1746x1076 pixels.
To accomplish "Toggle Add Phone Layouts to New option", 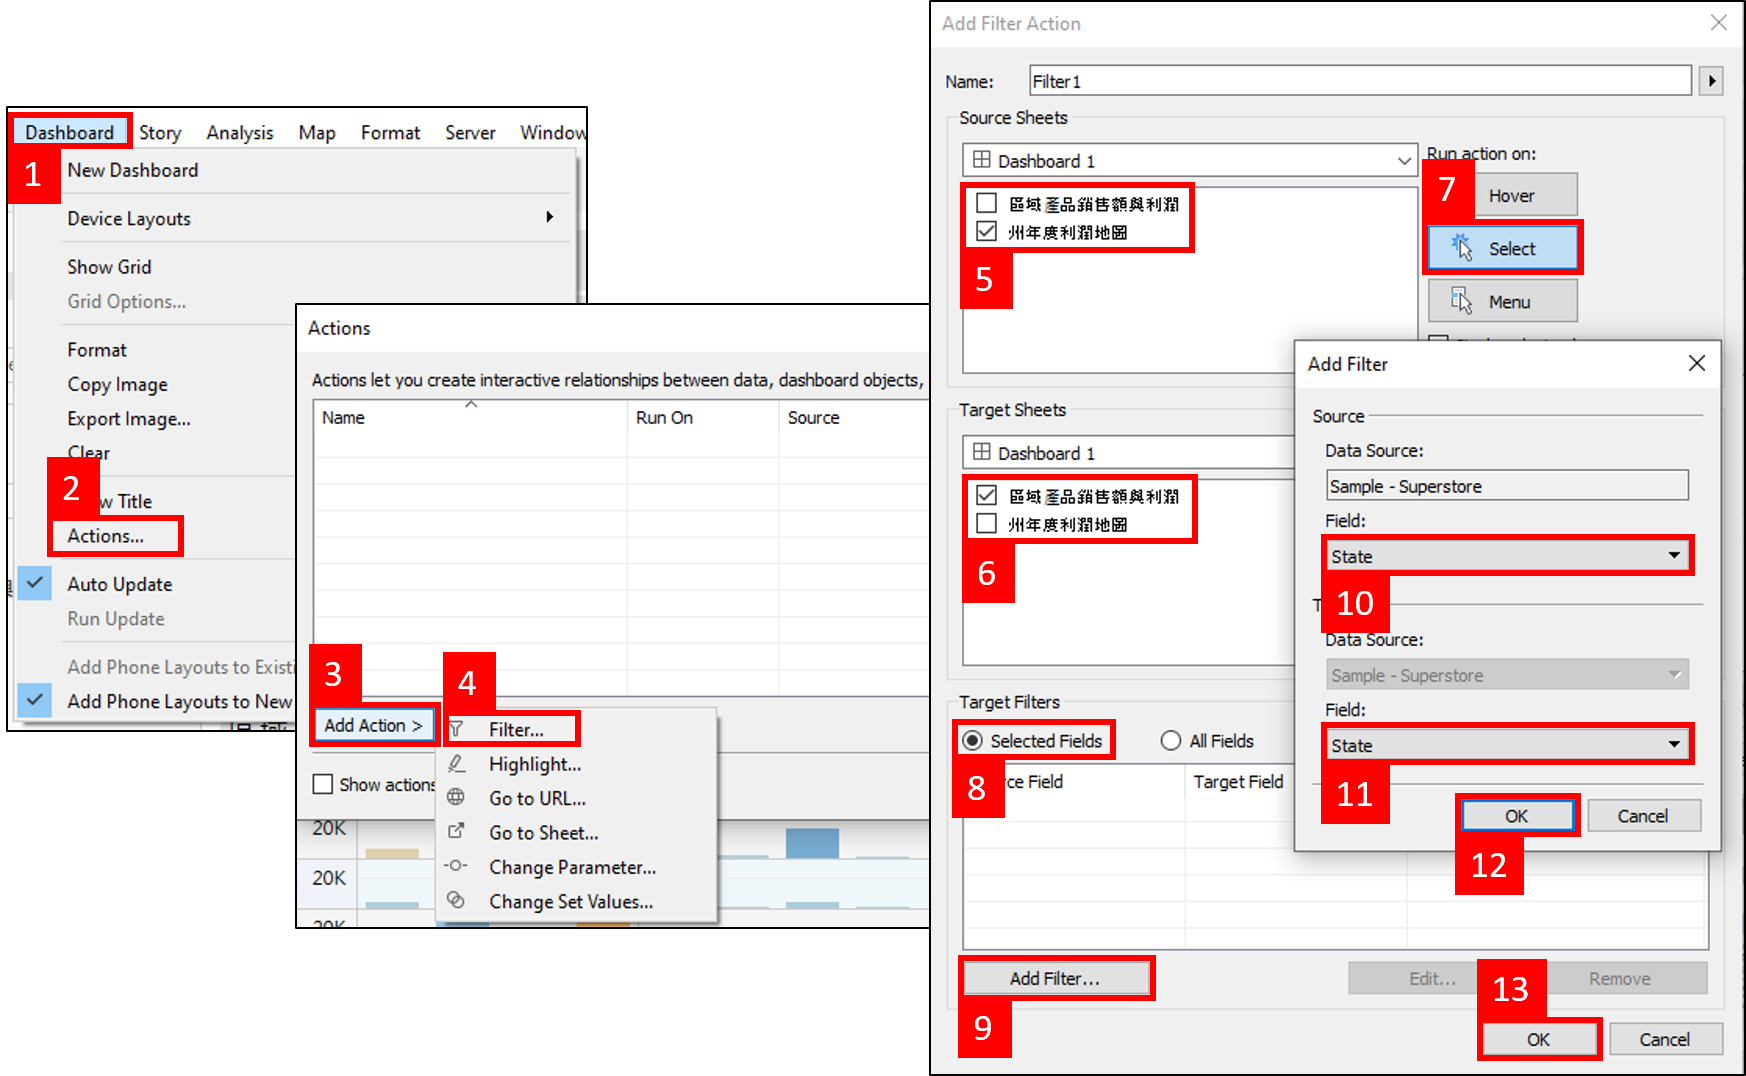I will (179, 701).
